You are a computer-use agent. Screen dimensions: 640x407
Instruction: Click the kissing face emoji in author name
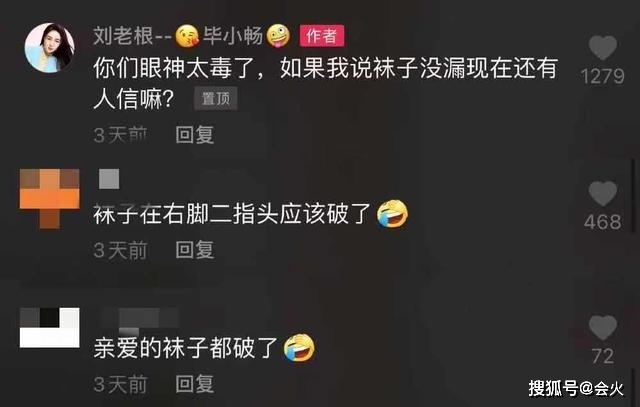(x=187, y=36)
